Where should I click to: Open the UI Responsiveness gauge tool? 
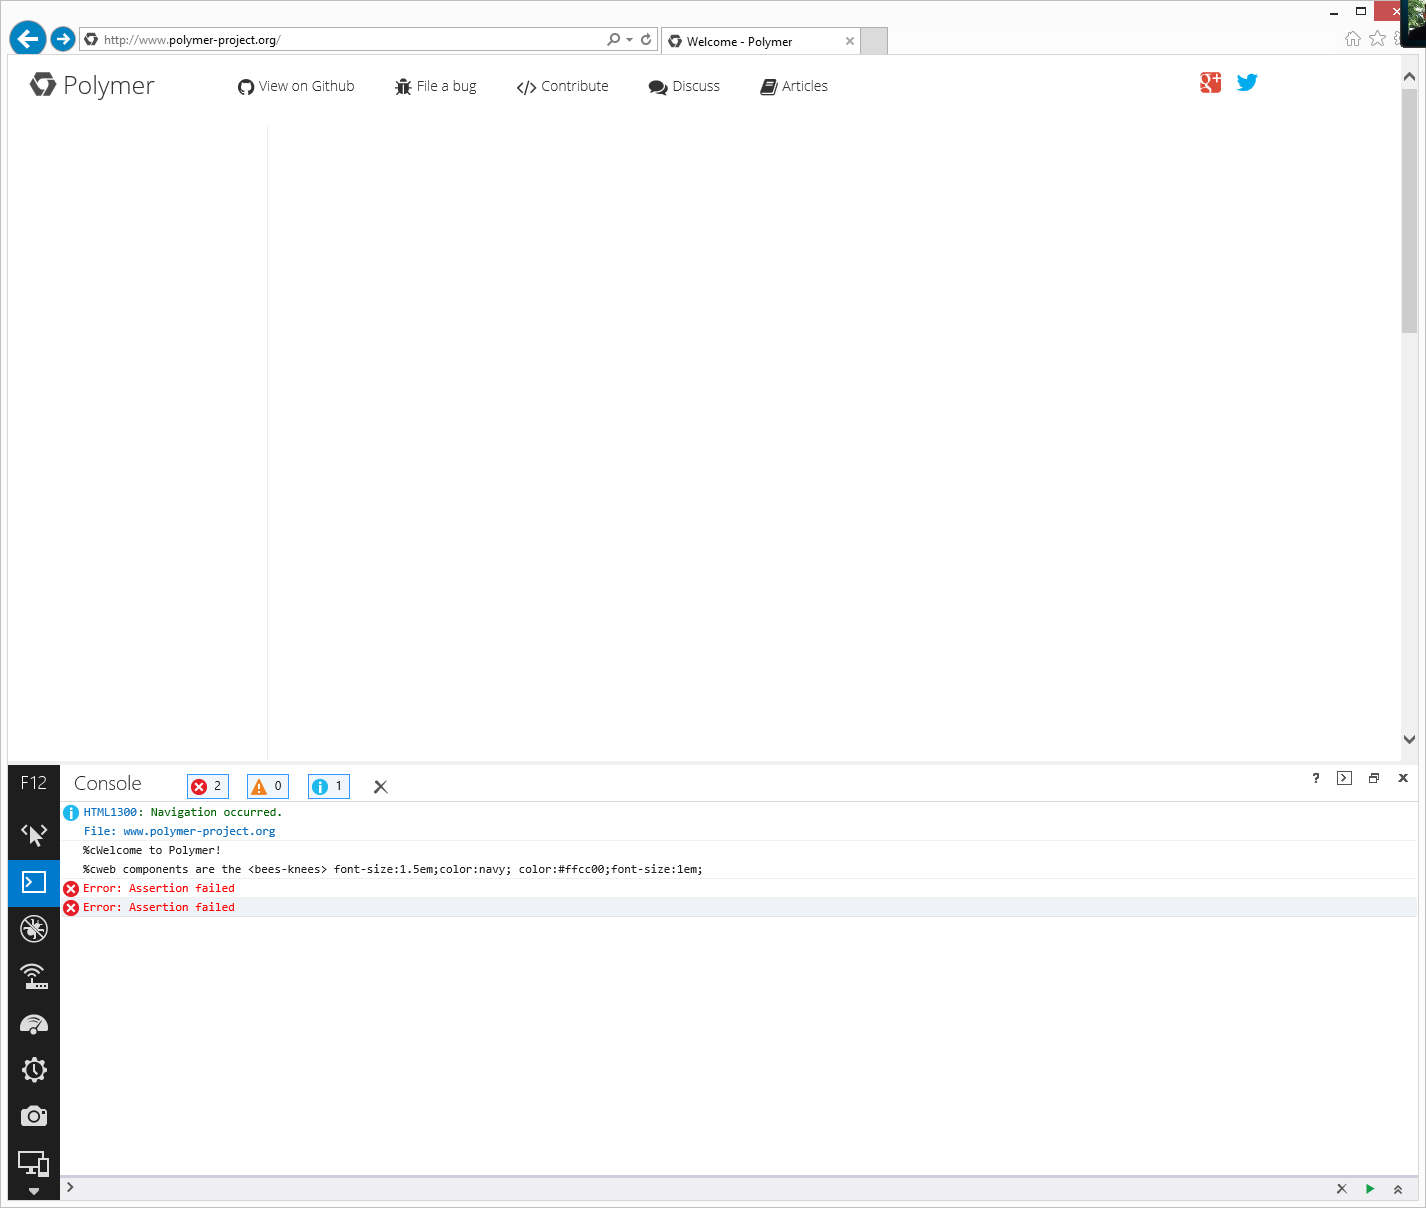[34, 1024]
